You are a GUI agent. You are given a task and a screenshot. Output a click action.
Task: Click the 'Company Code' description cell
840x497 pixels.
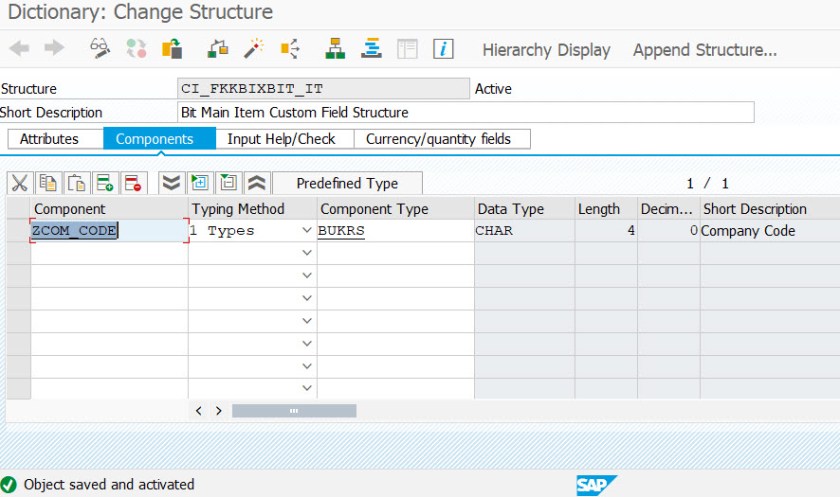[770, 230]
